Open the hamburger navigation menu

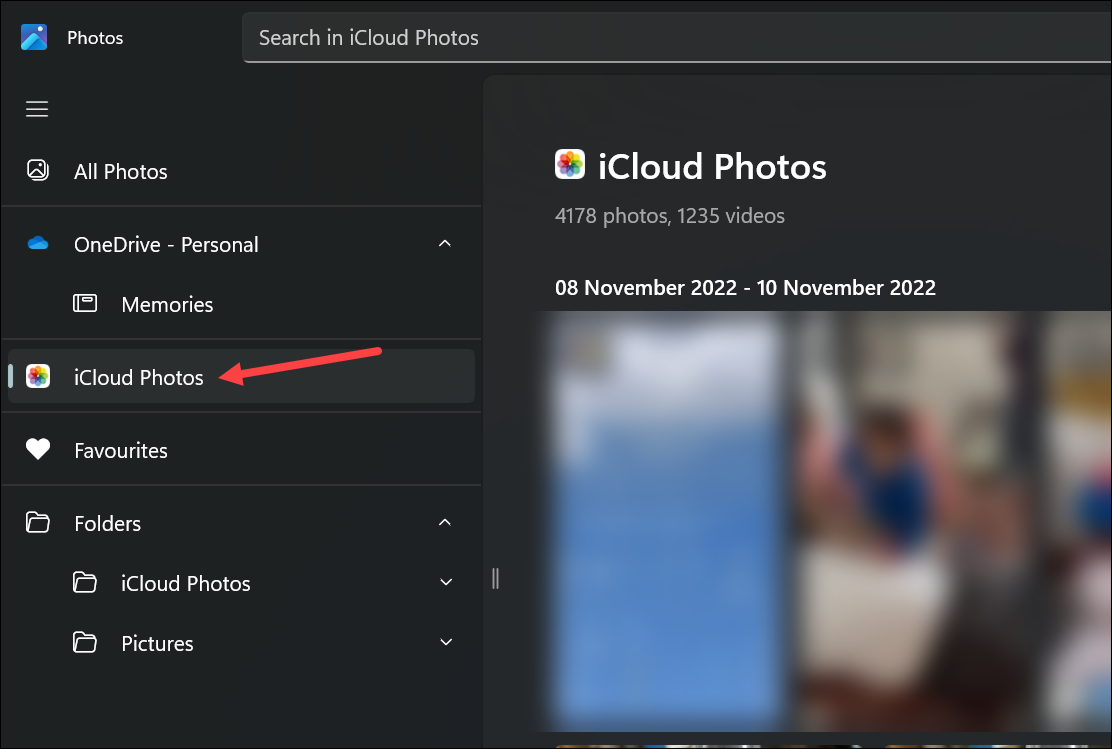37,109
